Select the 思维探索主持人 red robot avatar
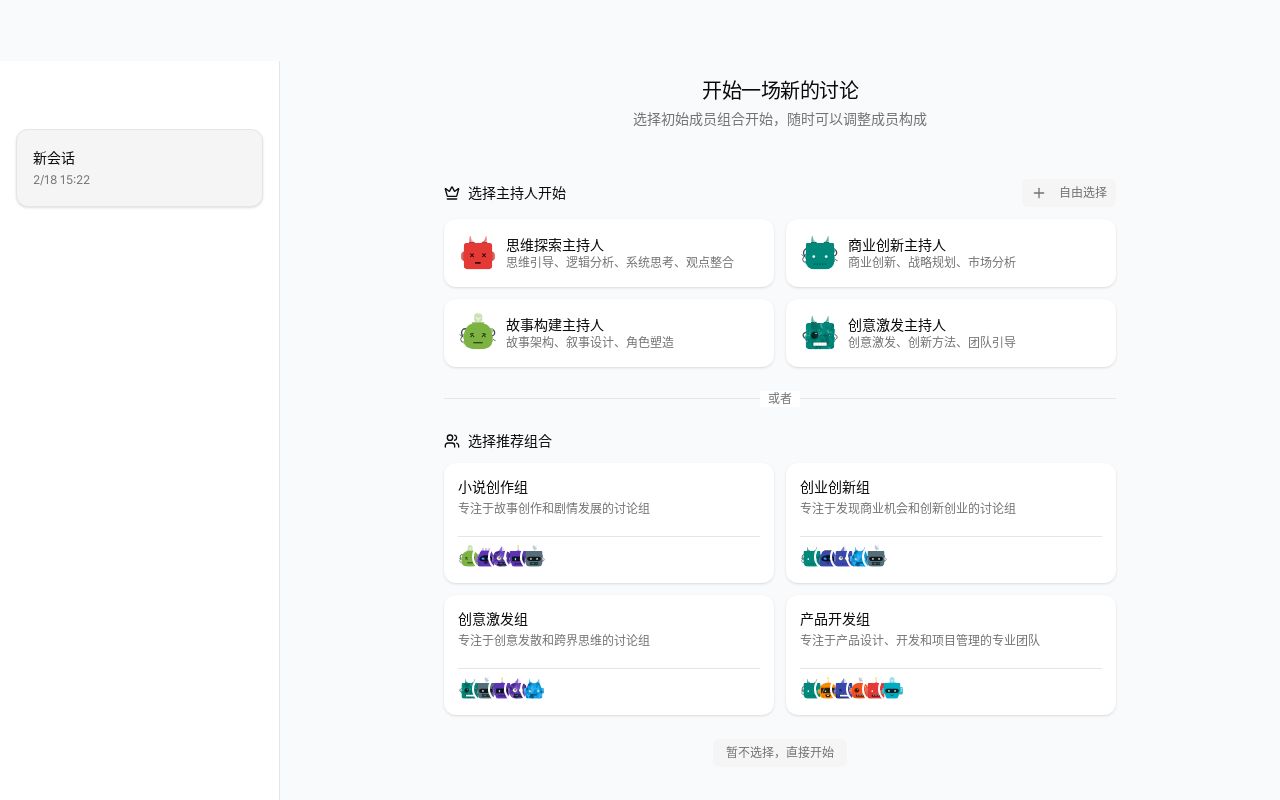 [478, 253]
